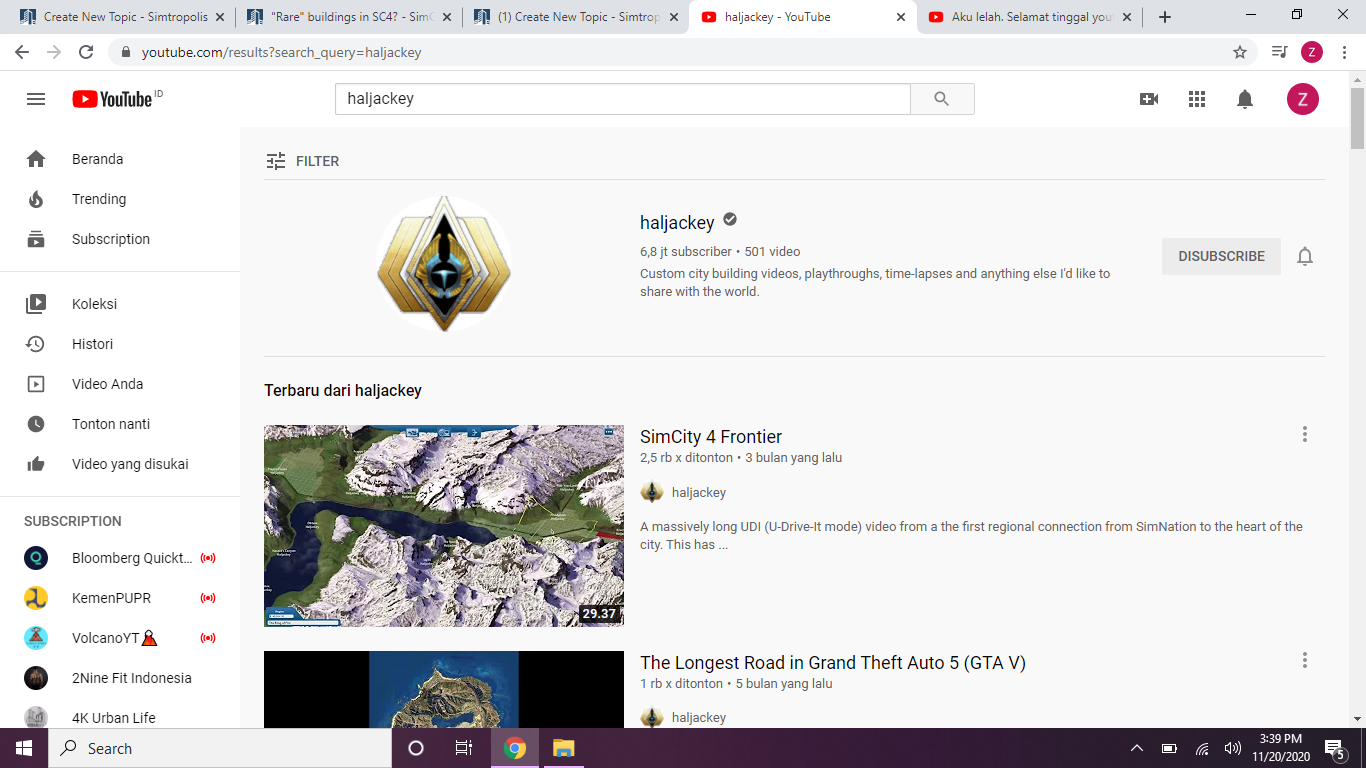Reload the page in Chrome

tap(86, 52)
